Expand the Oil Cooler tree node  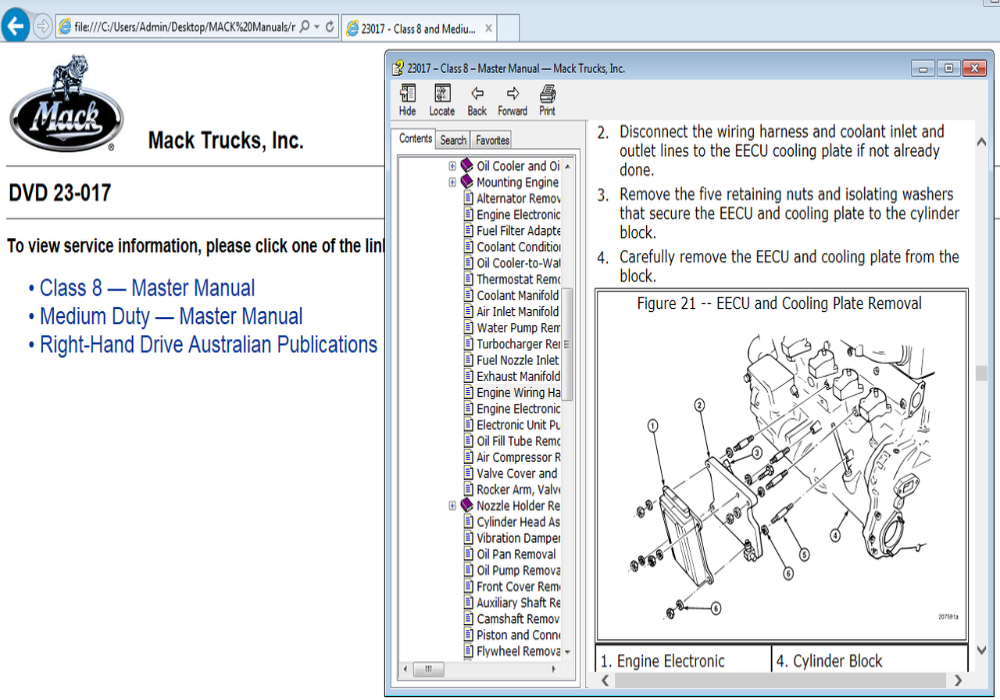[x=453, y=166]
